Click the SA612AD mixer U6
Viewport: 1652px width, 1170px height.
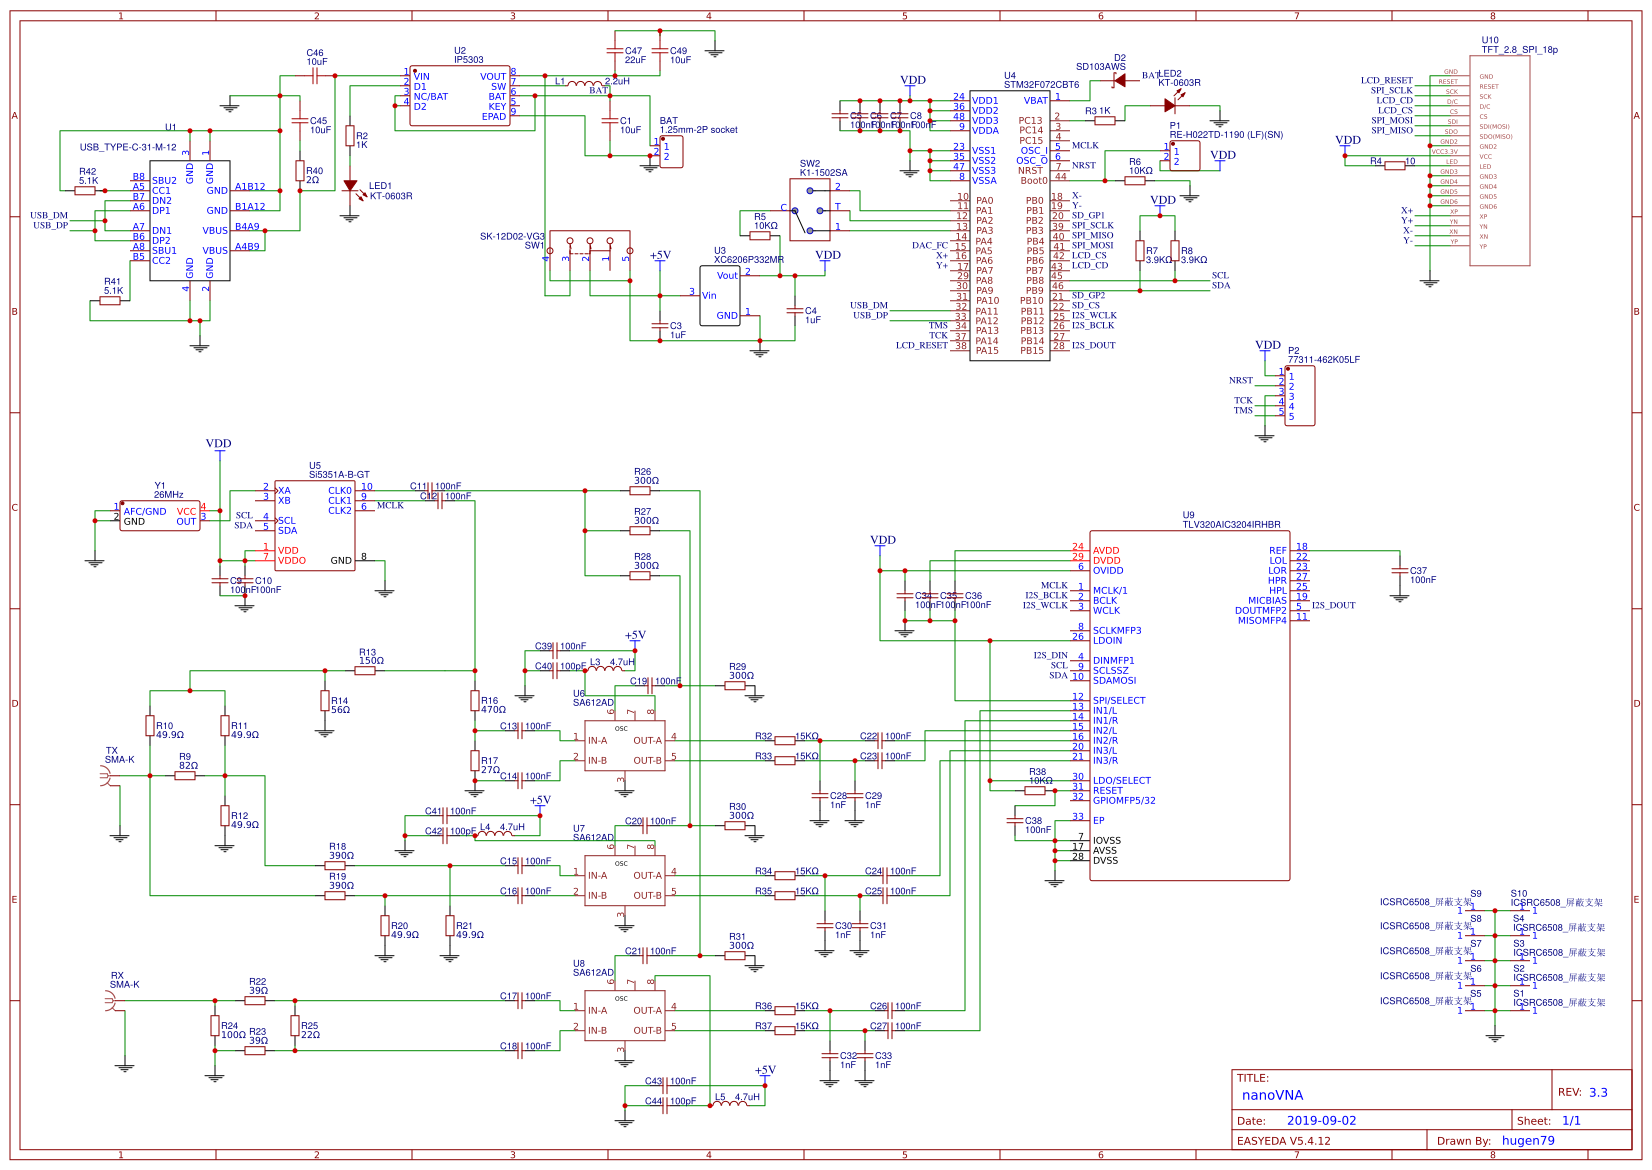(x=625, y=745)
